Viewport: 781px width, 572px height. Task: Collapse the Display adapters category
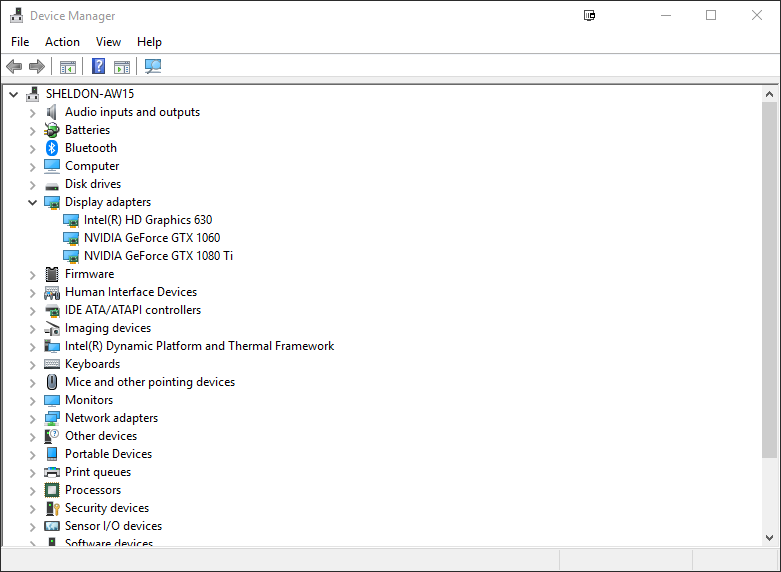coord(32,202)
